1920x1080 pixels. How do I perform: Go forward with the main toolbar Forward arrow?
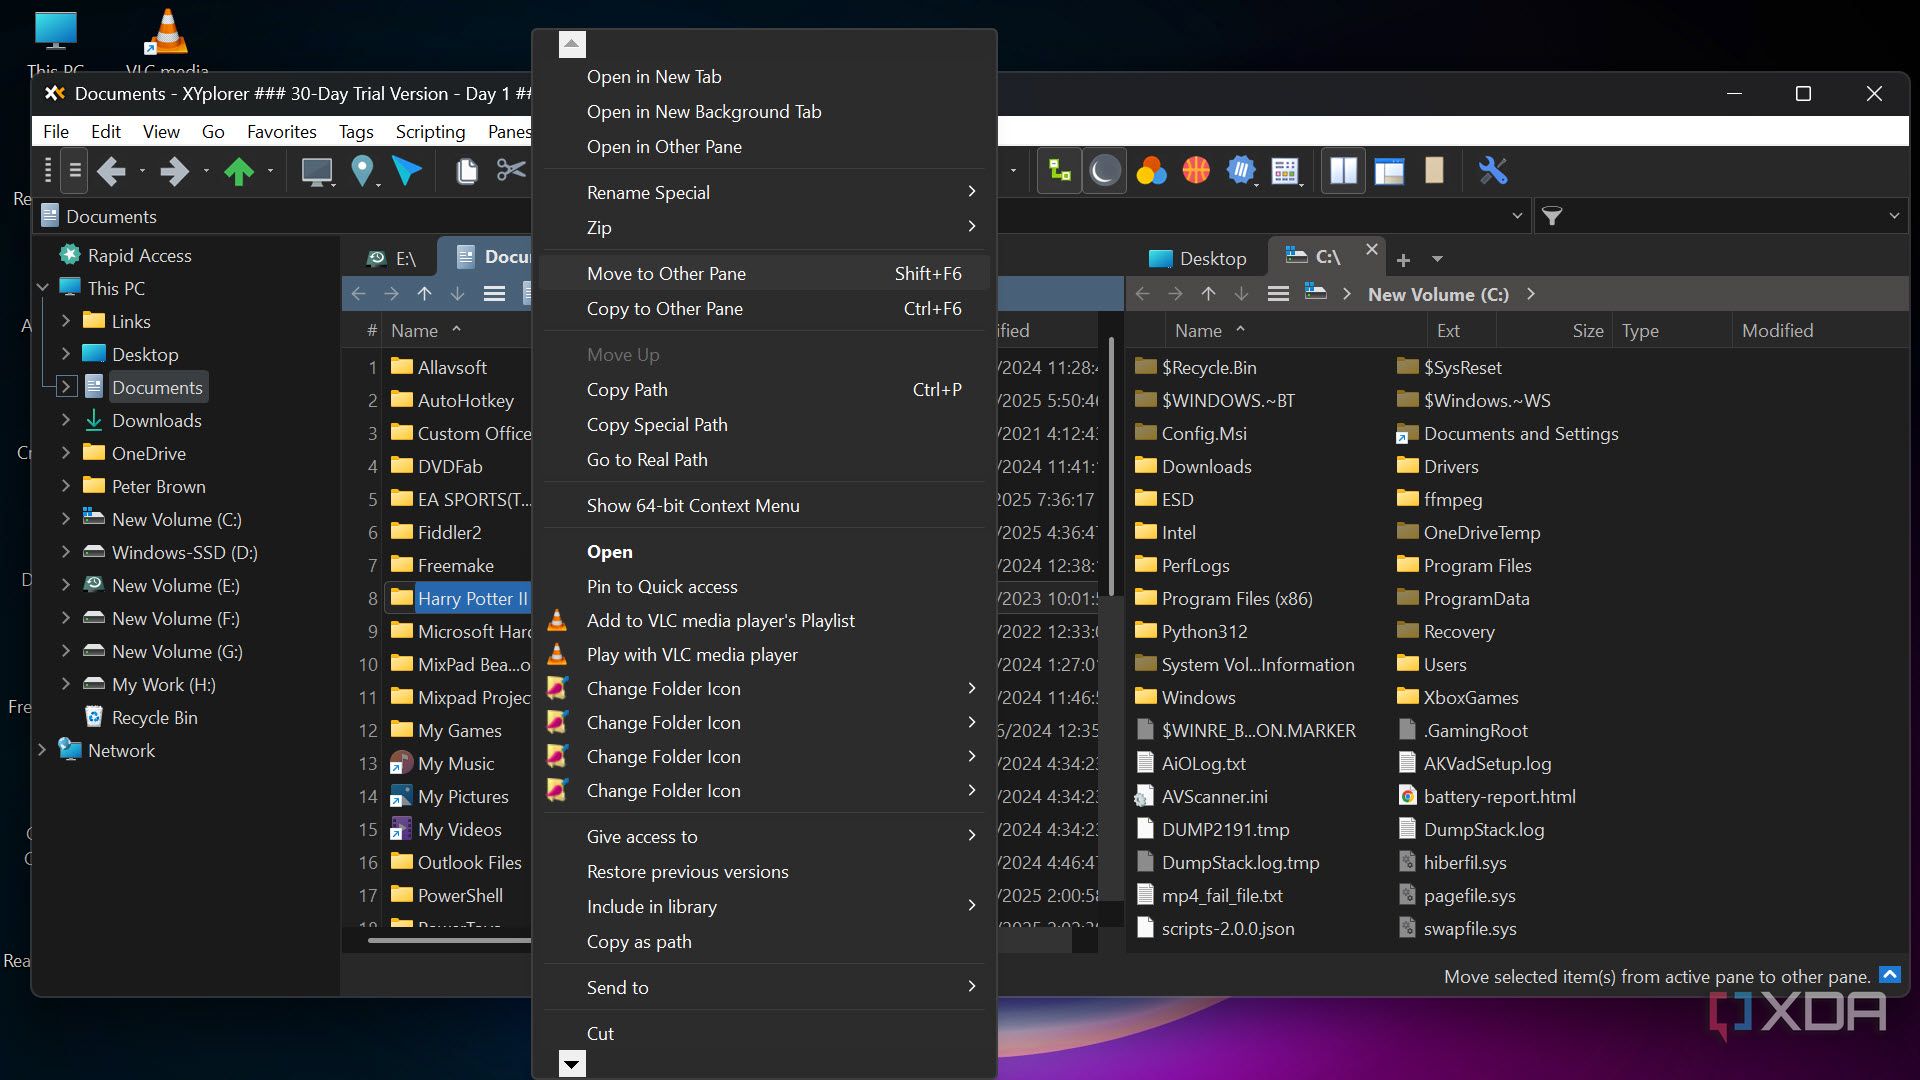tap(174, 171)
